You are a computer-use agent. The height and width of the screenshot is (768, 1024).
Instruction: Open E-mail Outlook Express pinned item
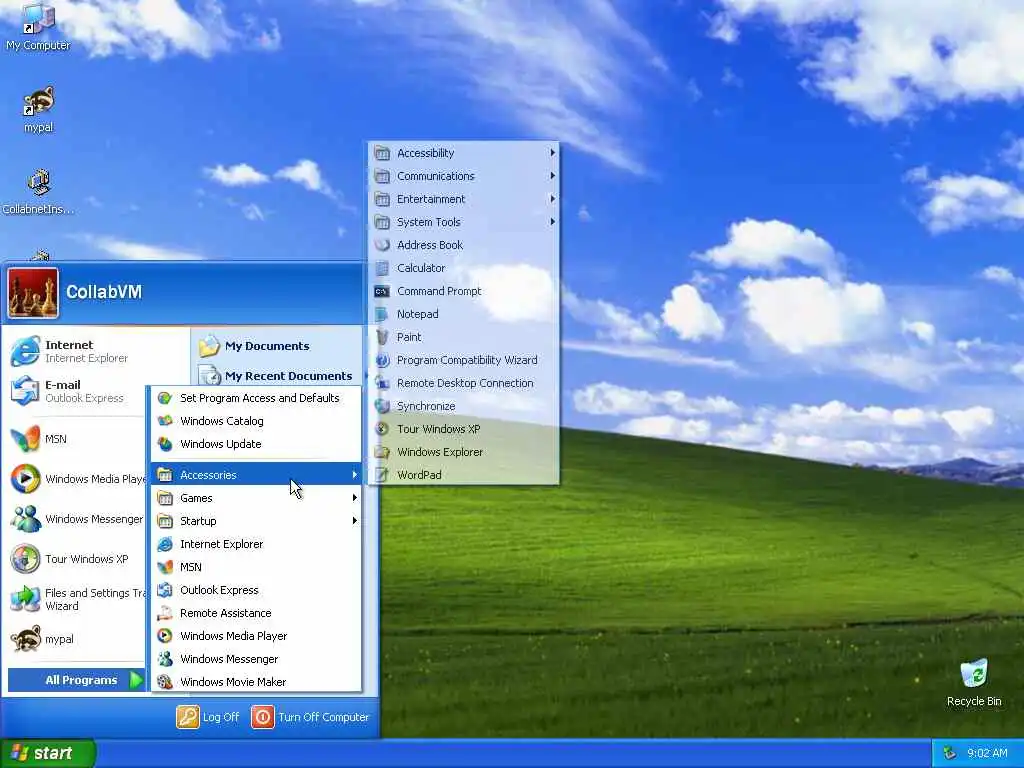tap(77, 391)
